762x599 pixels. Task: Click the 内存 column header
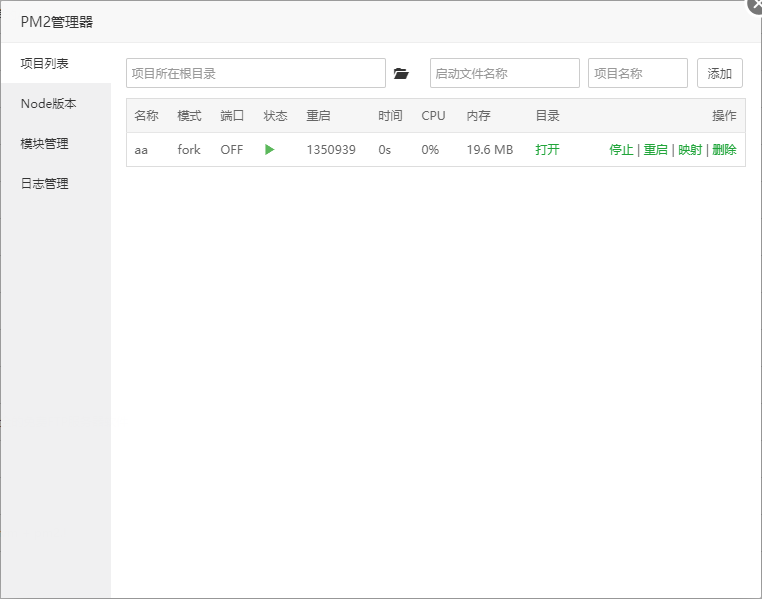pyautogui.click(x=478, y=116)
